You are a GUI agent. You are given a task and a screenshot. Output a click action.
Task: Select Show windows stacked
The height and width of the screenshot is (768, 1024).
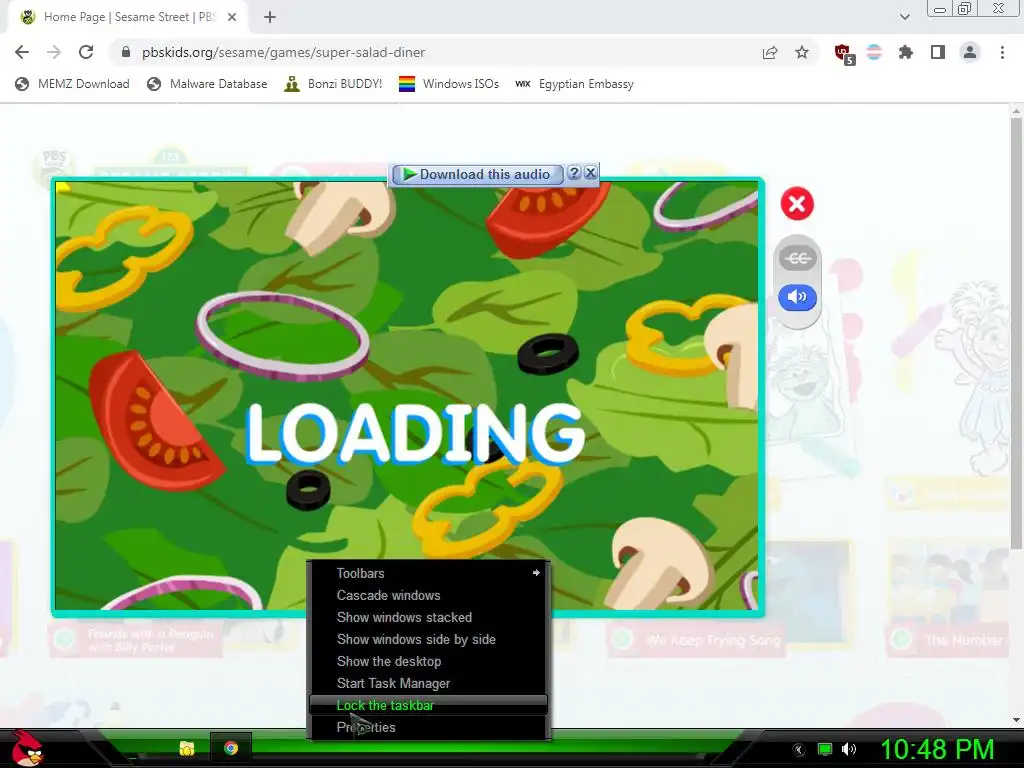point(428,617)
